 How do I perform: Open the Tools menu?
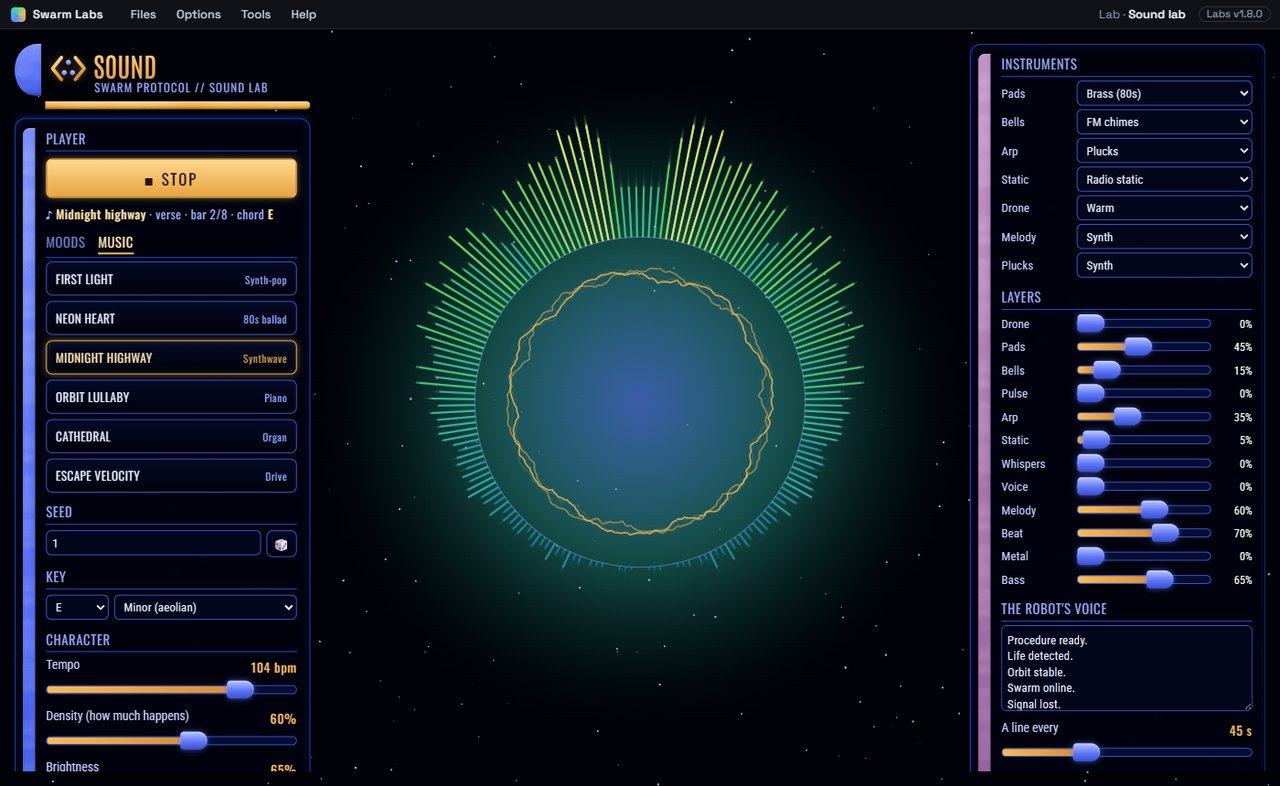point(256,14)
